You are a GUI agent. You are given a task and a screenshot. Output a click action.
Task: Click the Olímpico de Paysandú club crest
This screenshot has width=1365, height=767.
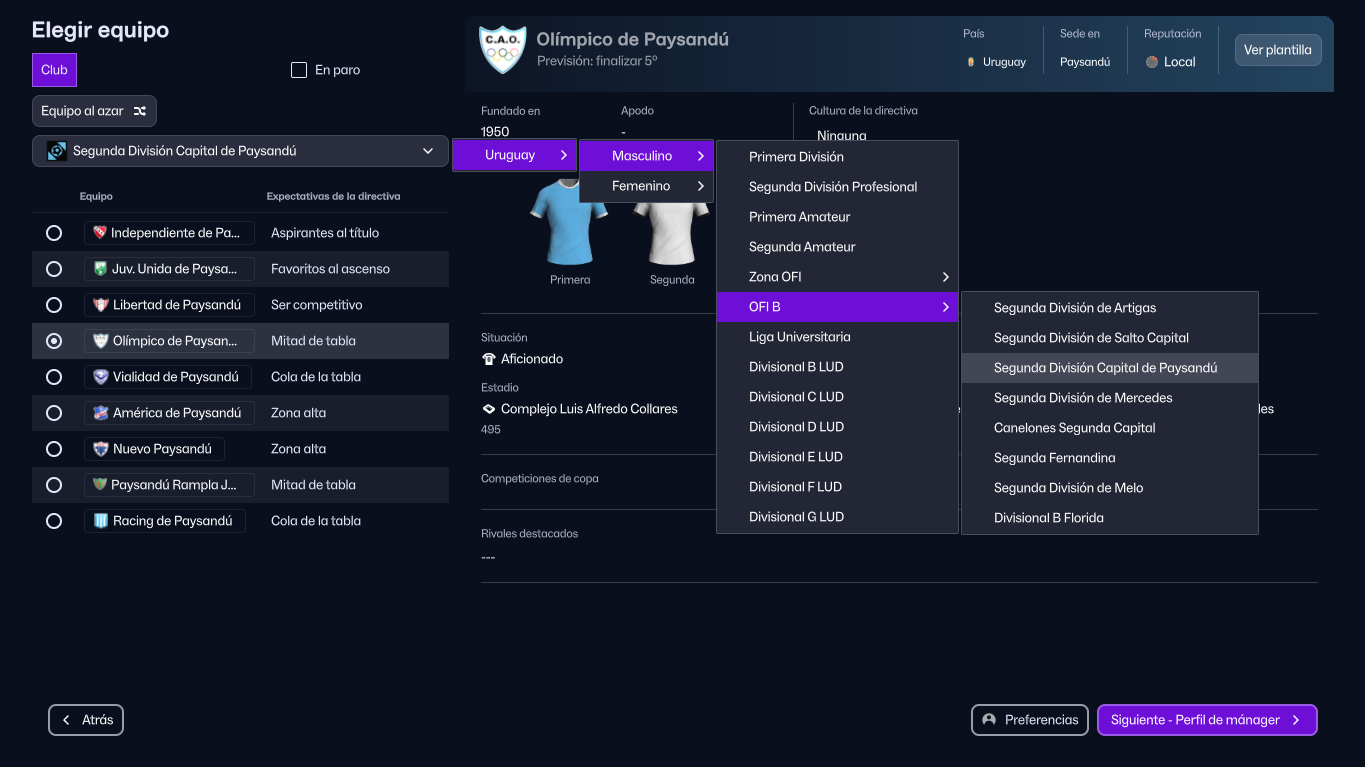(x=502, y=50)
